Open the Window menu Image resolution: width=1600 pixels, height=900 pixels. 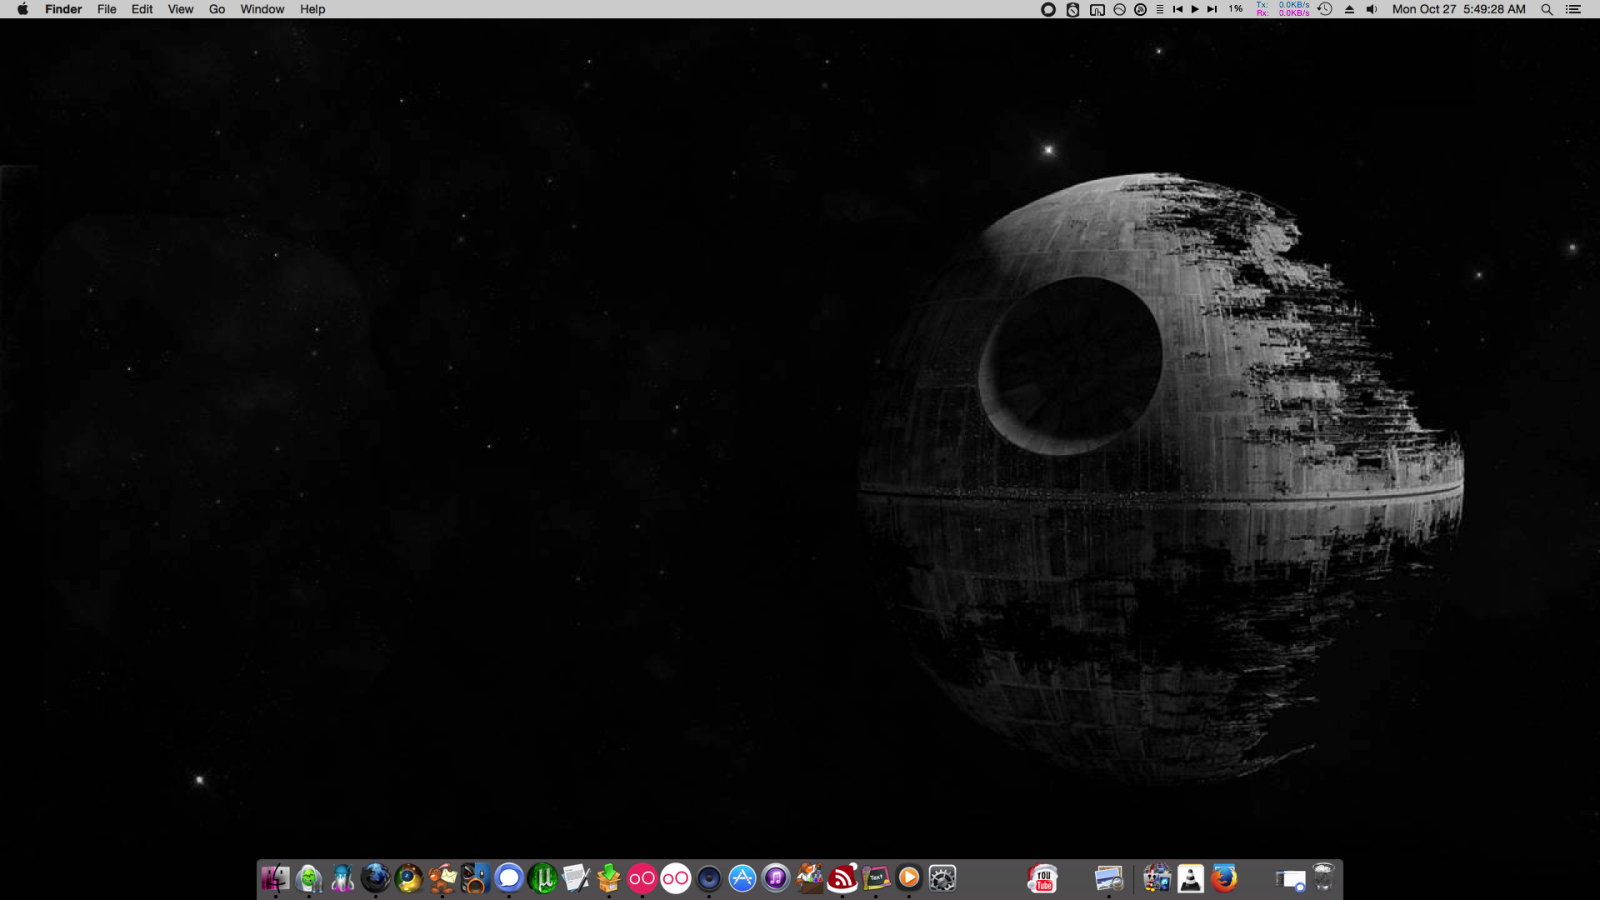pyautogui.click(x=262, y=9)
